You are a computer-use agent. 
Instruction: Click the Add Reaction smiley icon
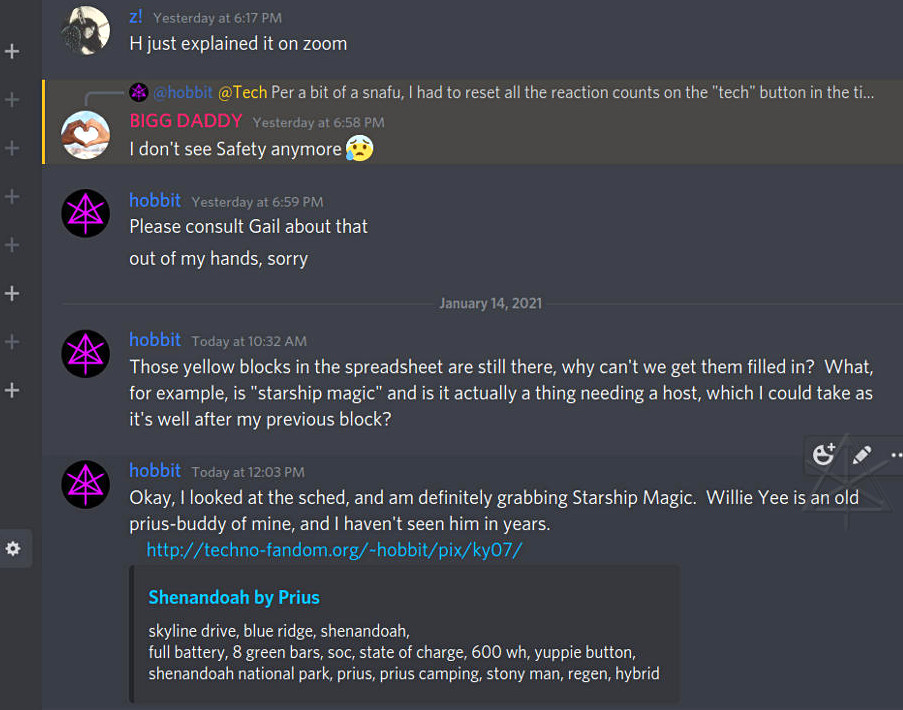[x=824, y=455]
